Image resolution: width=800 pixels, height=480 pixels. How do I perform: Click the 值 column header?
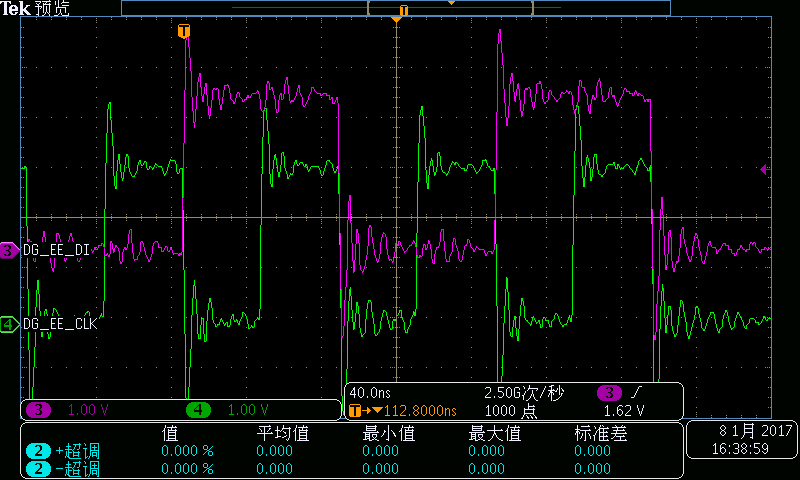point(170,434)
